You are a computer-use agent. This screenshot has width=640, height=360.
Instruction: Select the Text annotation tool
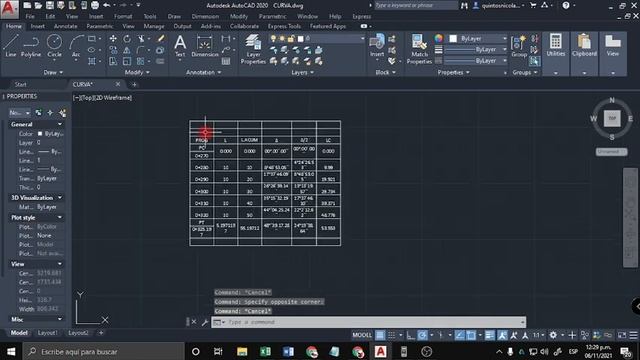click(180, 46)
